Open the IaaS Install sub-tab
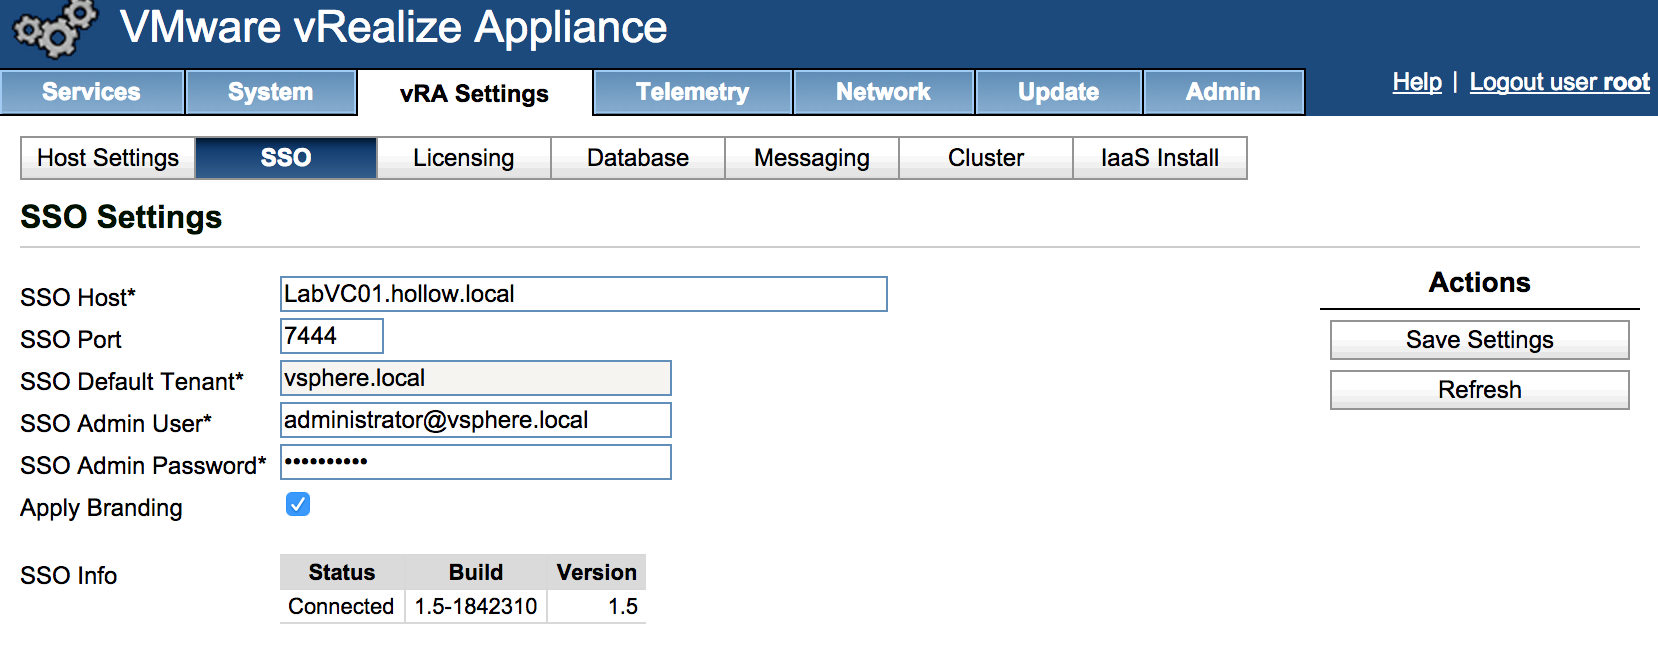Image resolution: width=1658 pixels, height=668 pixels. (1160, 158)
